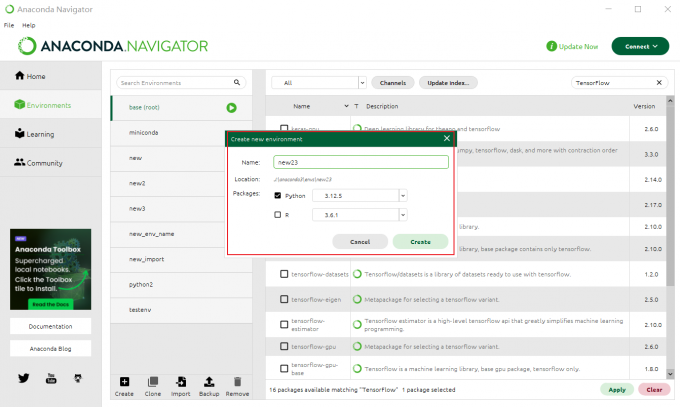Image resolution: width=680 pixels, height=407 pixels.
Task: Click the package list scrollbar up arrow
Action: (670, 101)
